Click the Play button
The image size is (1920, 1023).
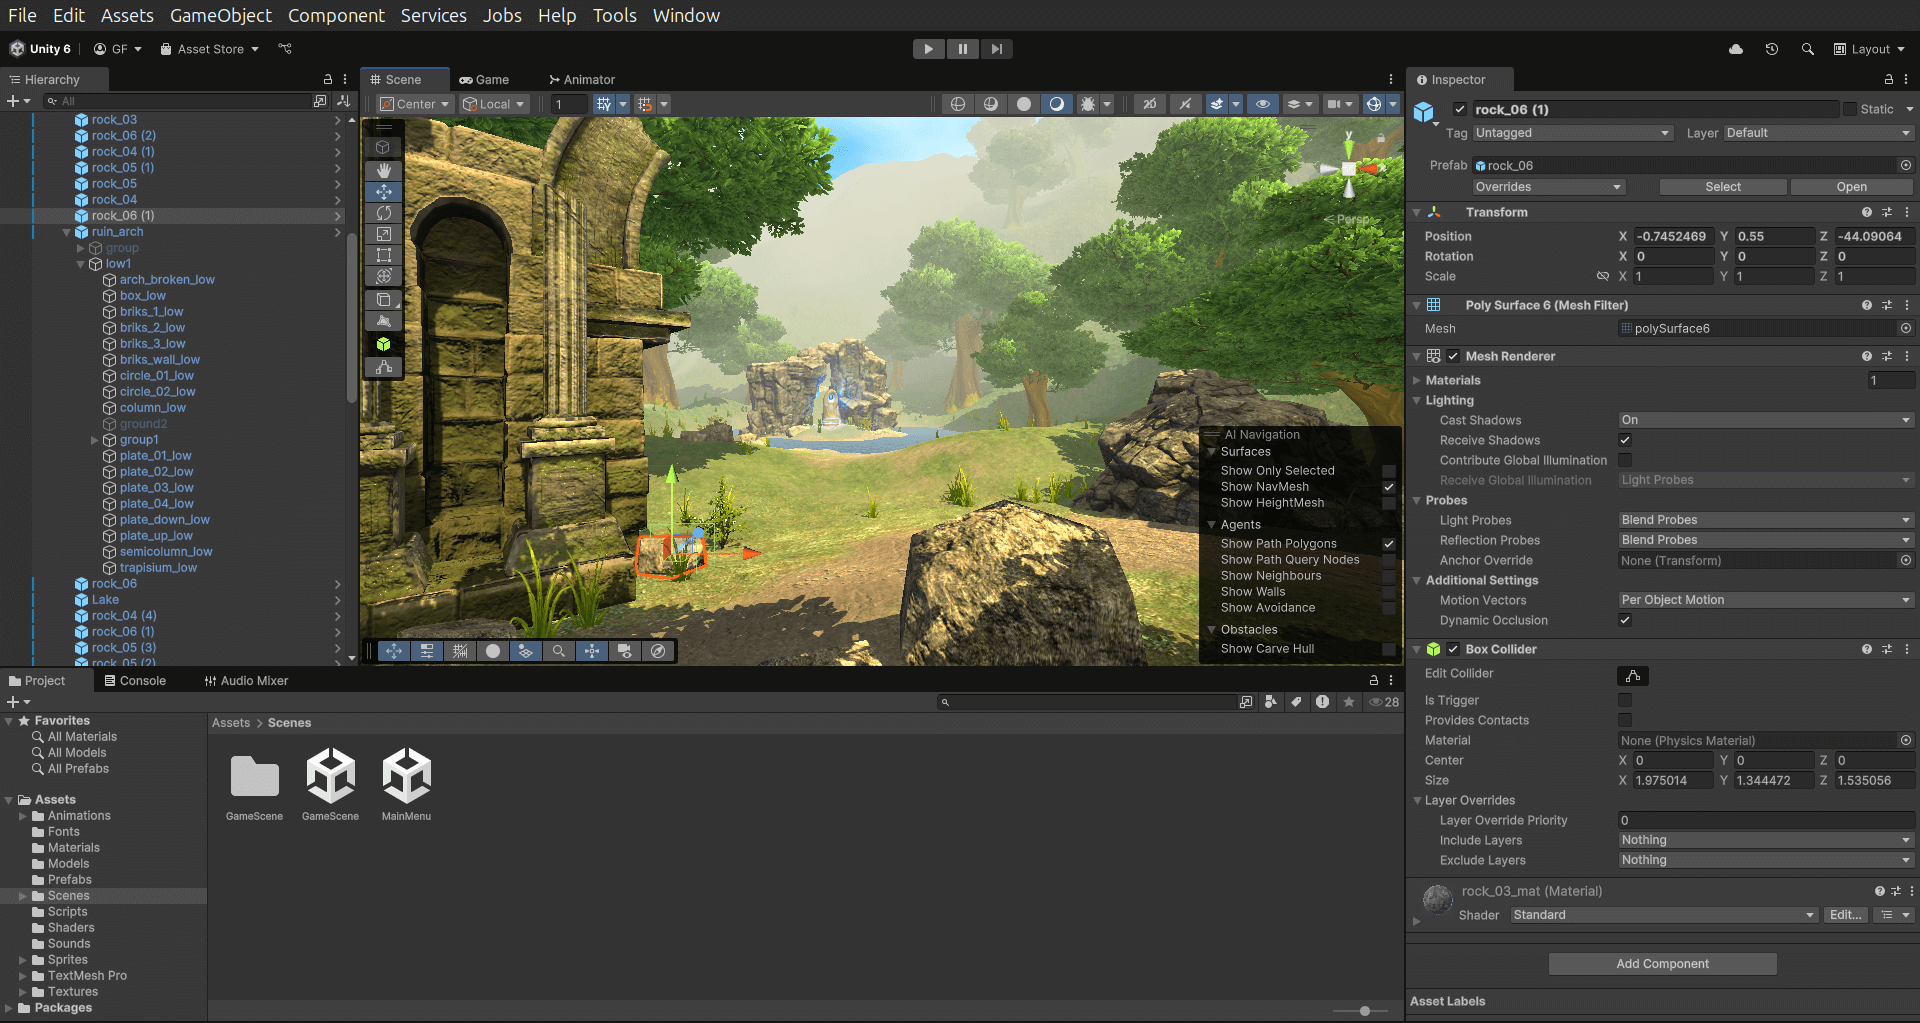click(x=928, y=49)
